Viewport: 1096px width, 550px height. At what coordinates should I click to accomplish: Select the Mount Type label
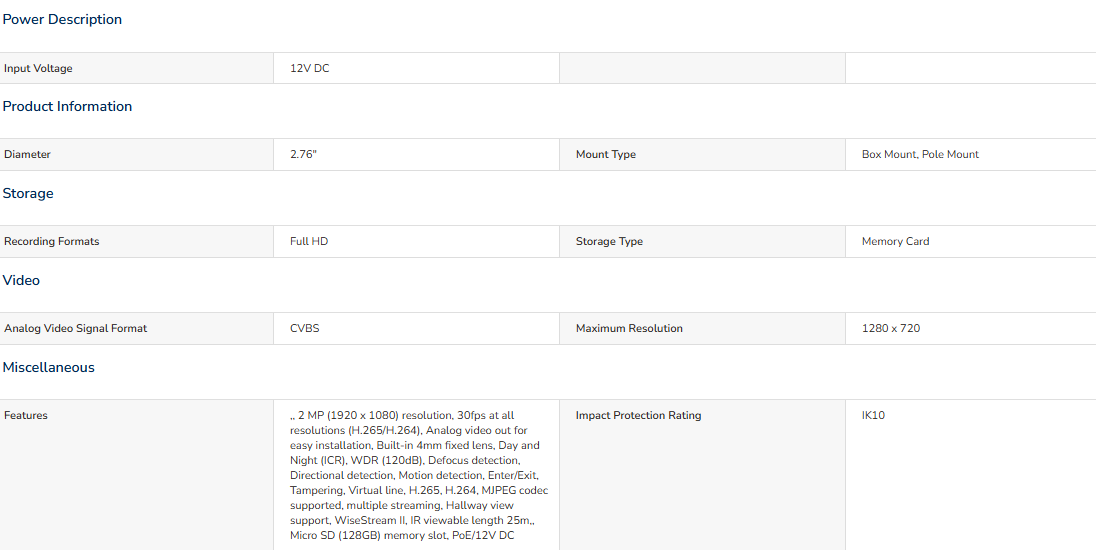[605, 154]
